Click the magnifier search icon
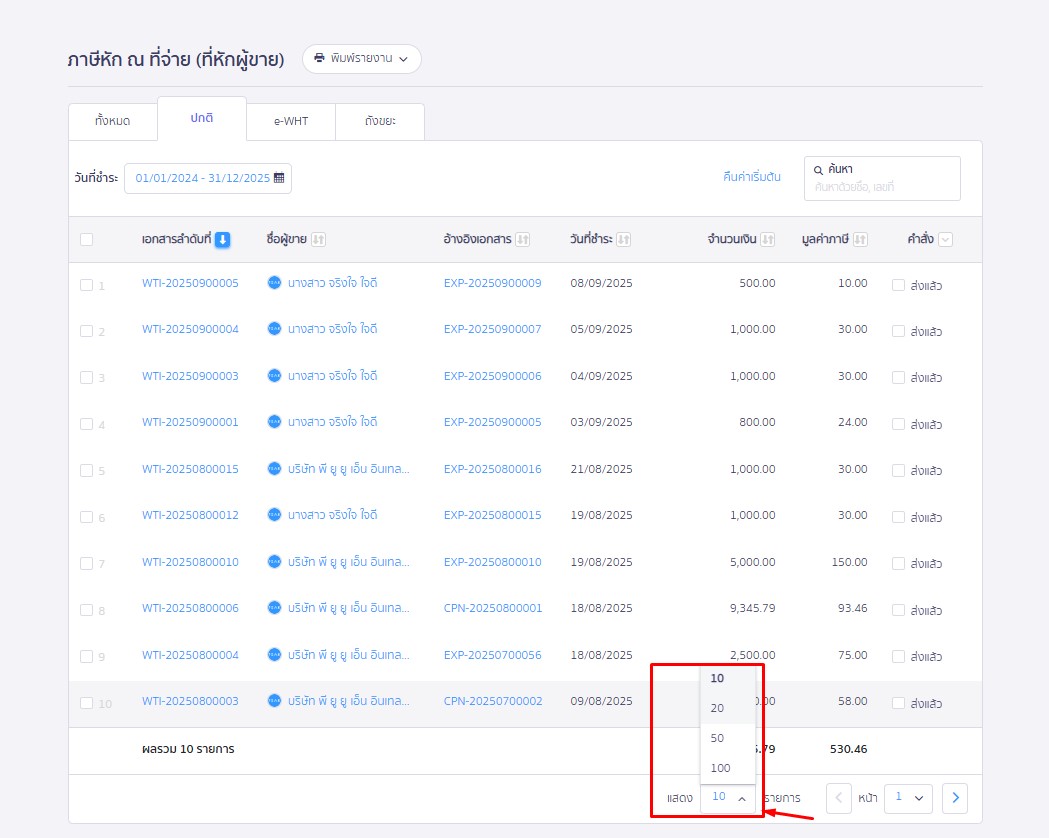This screenshot has height=838, width=1049. [x=818, y=170]
